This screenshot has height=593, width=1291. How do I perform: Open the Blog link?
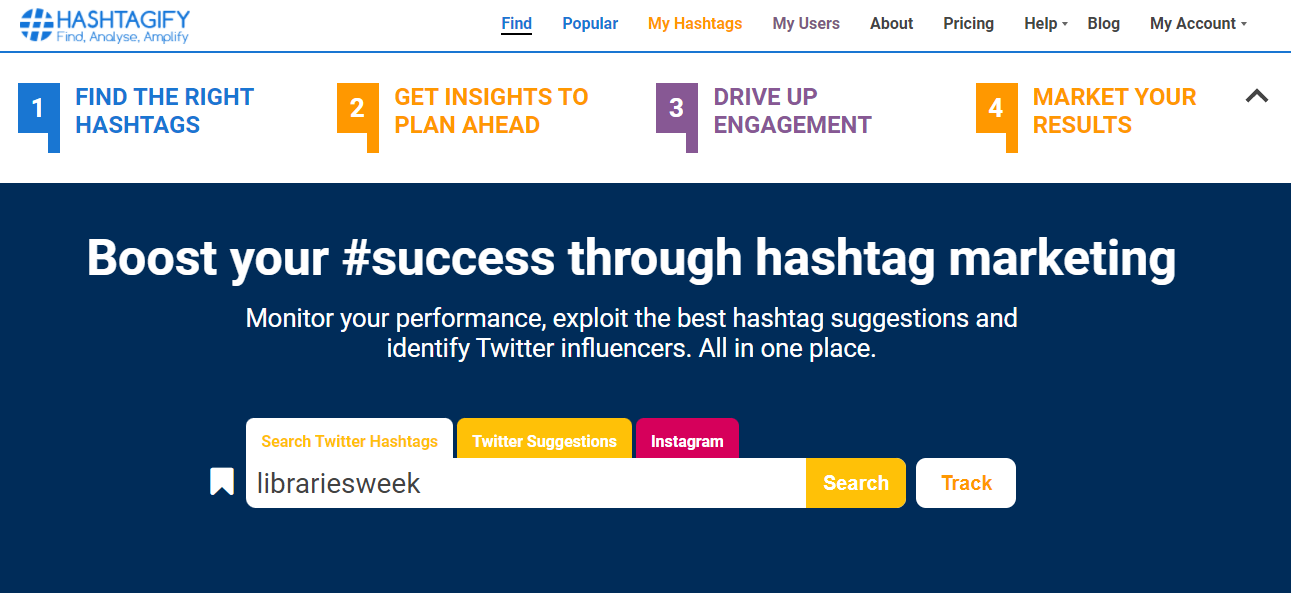pos(1104,24)
